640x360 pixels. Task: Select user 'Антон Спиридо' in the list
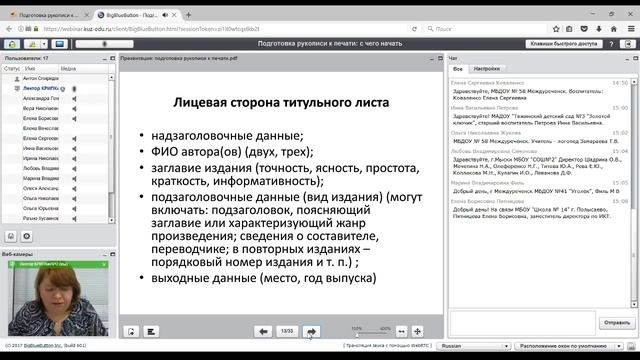tap(40, 78)
